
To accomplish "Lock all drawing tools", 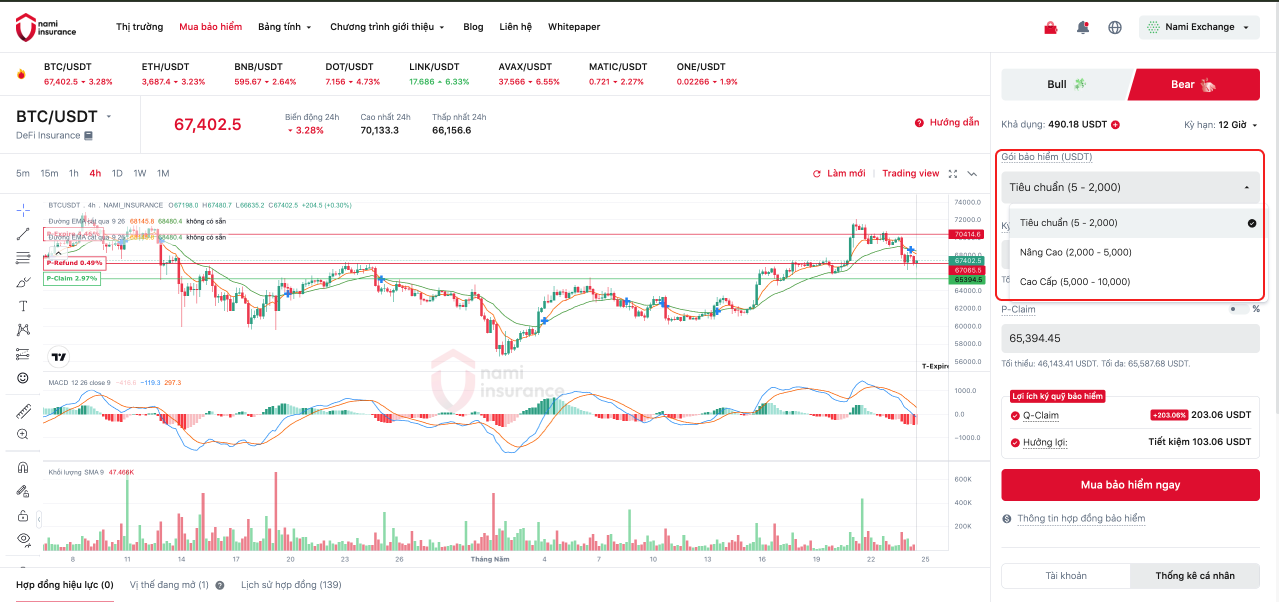I will [22, 515].
